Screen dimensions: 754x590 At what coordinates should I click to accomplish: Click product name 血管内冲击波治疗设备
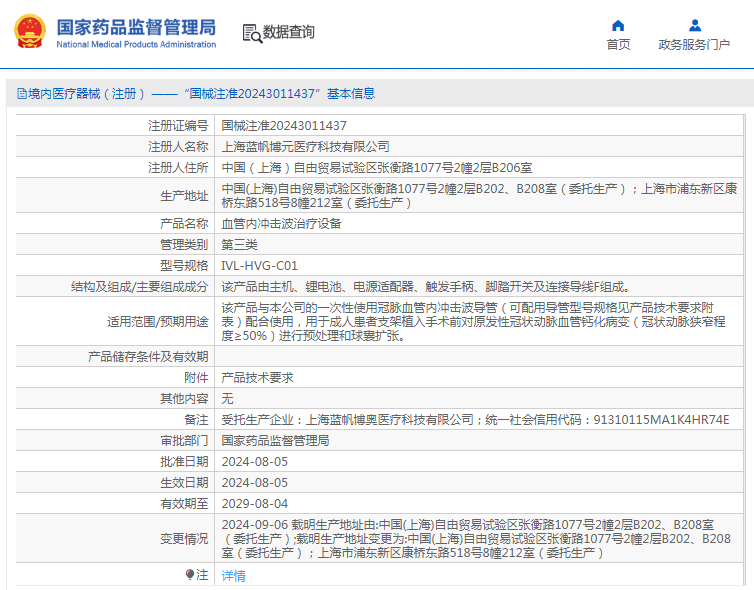coord(281,223)
